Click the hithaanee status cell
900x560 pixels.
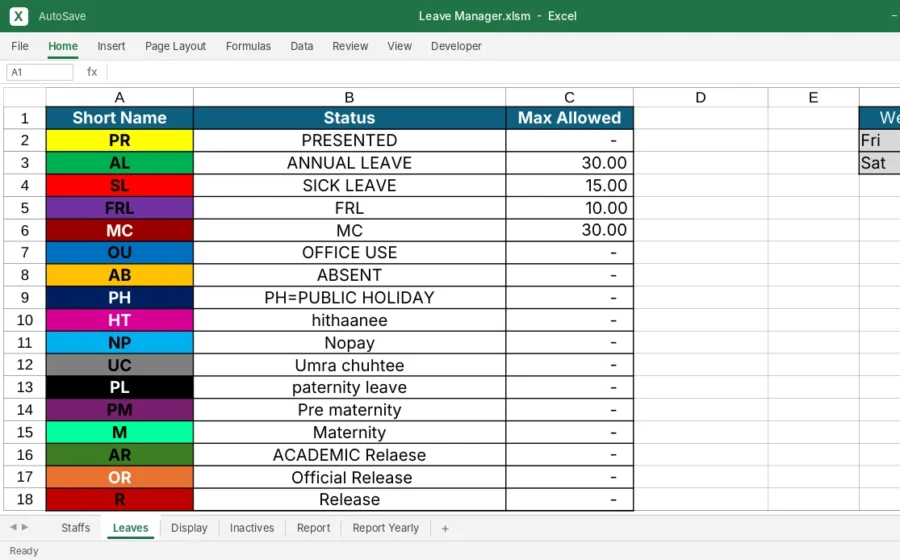click(x=349, y=320)
